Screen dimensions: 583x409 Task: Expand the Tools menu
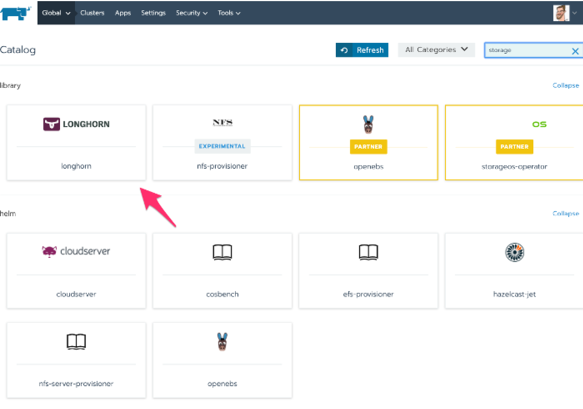(229, 13)
